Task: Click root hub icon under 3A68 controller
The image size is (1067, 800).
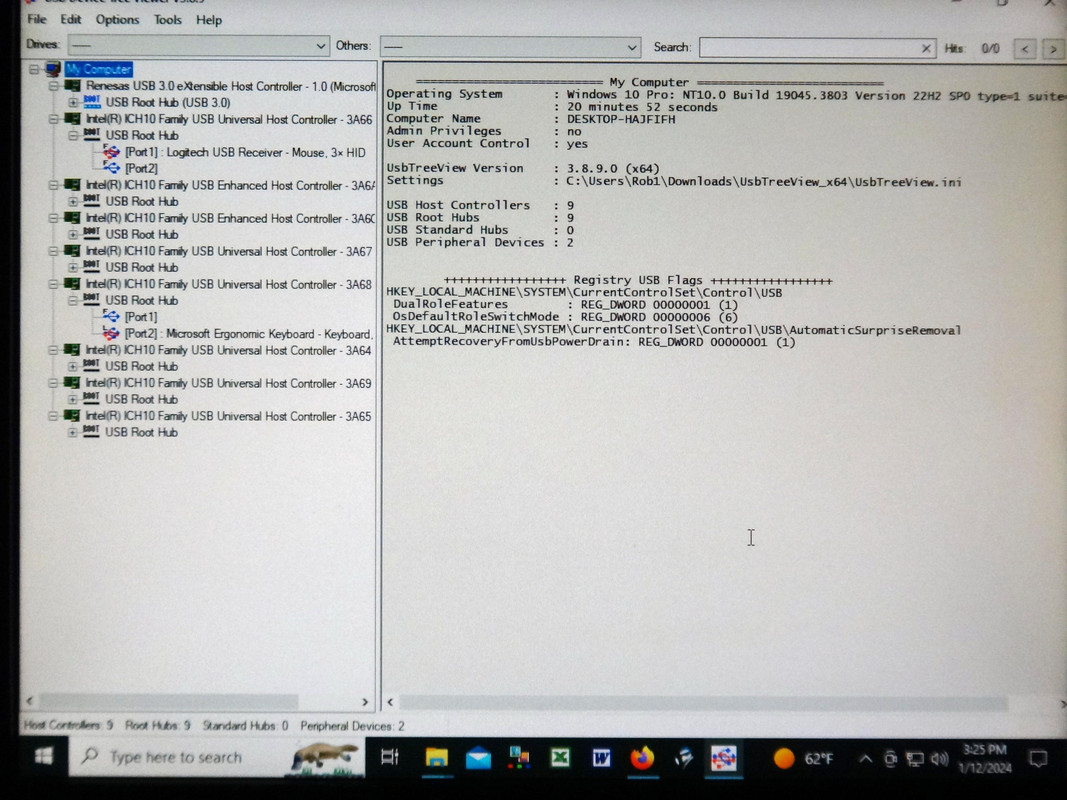Action: (x=92, y=299)
